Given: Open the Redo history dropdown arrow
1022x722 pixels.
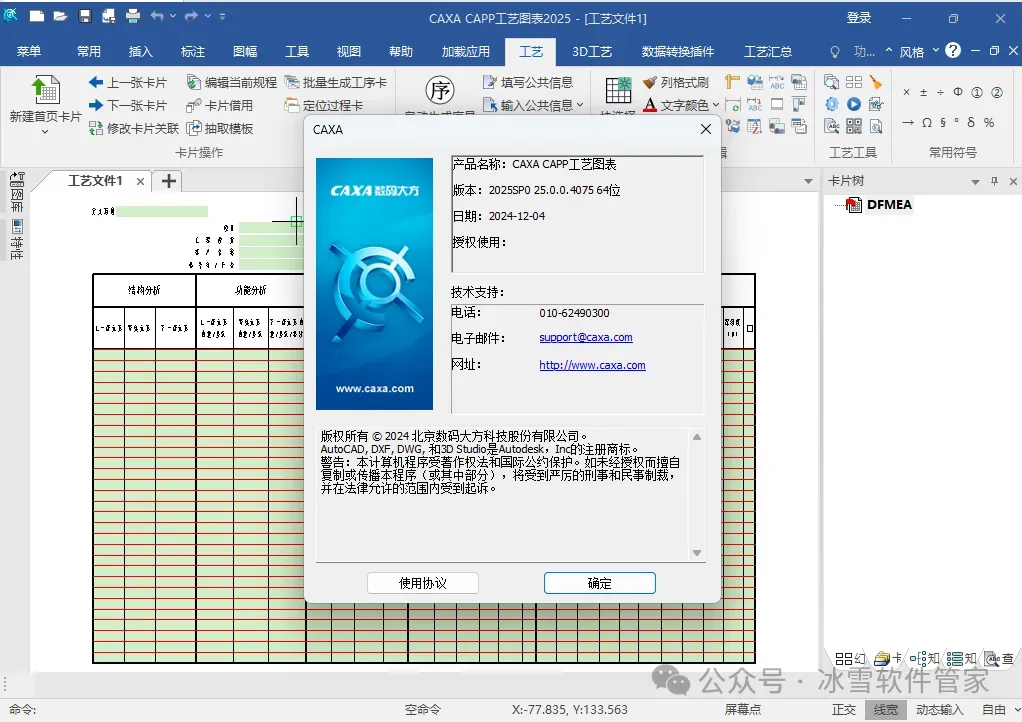Looking at the screenshot, I should pos(207,16).
